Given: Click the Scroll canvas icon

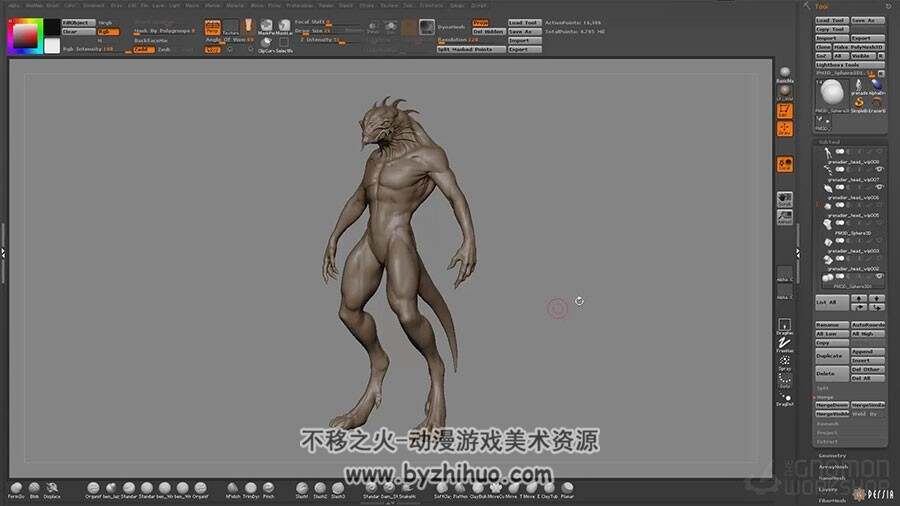Looking at the screenshot, I should point(785,199).
